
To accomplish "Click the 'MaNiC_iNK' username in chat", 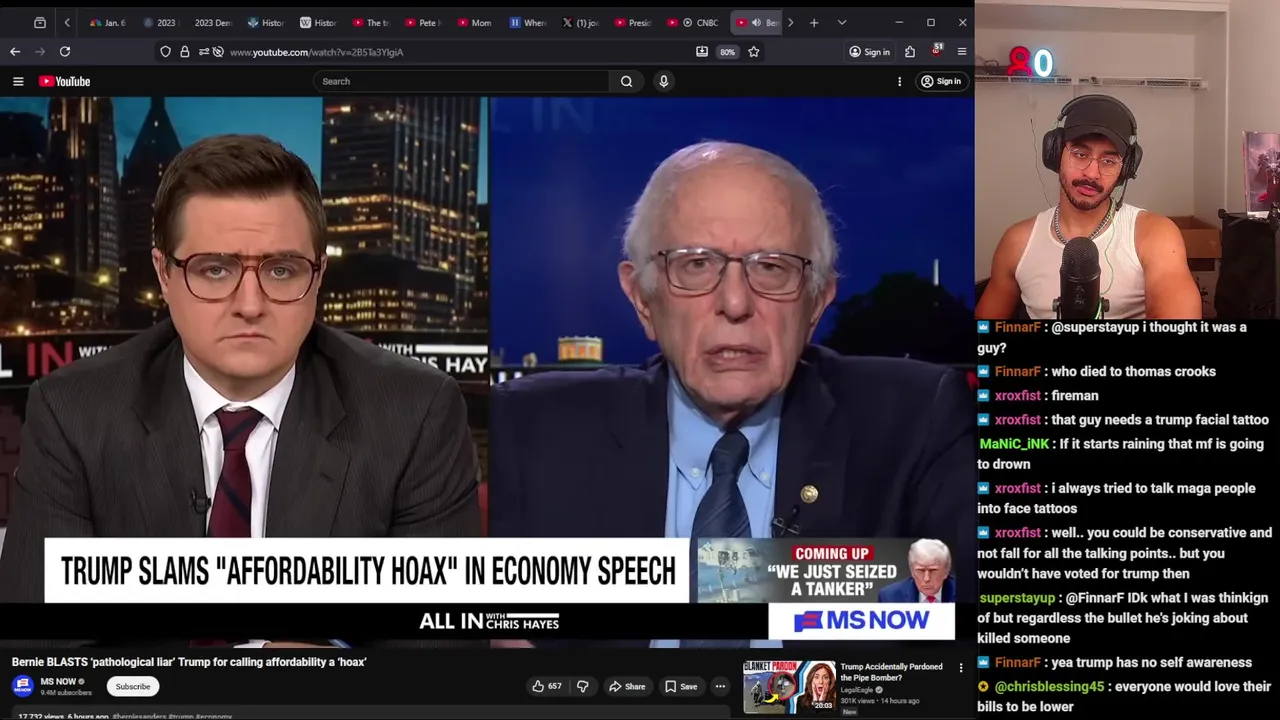I will [1014, 444].
